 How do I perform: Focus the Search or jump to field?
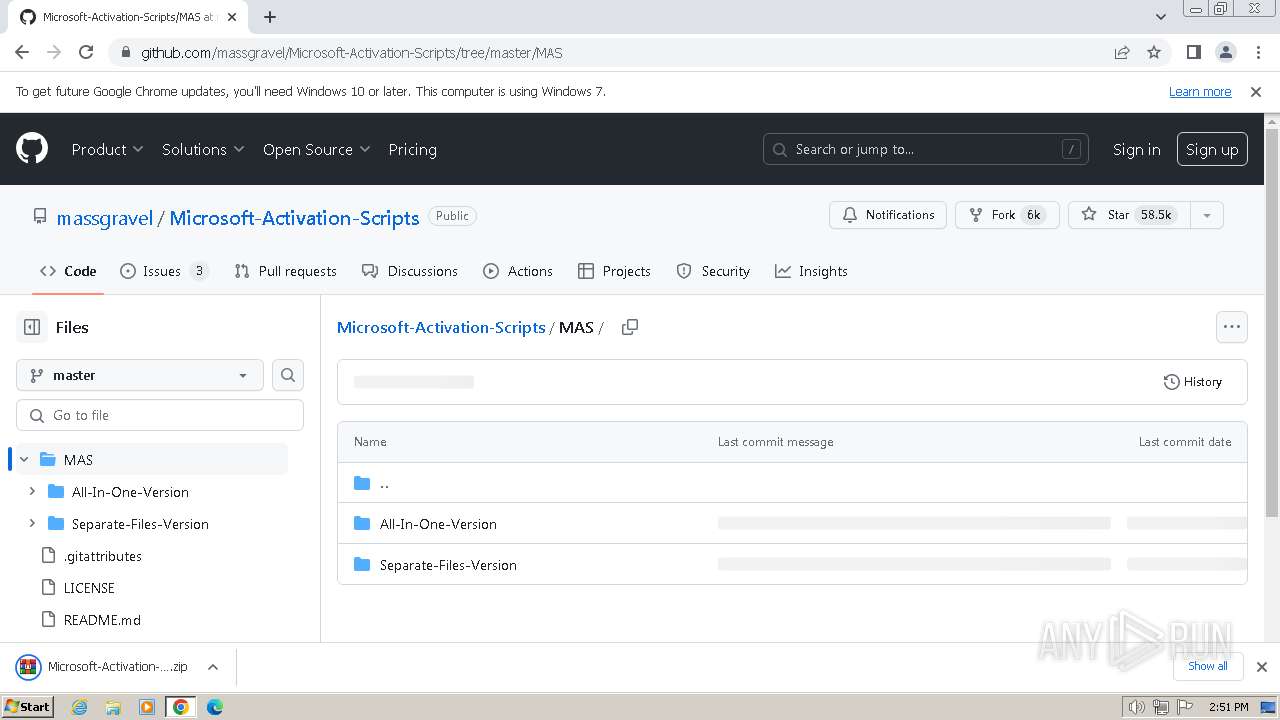pyautogui.click(x=926, y=149)
